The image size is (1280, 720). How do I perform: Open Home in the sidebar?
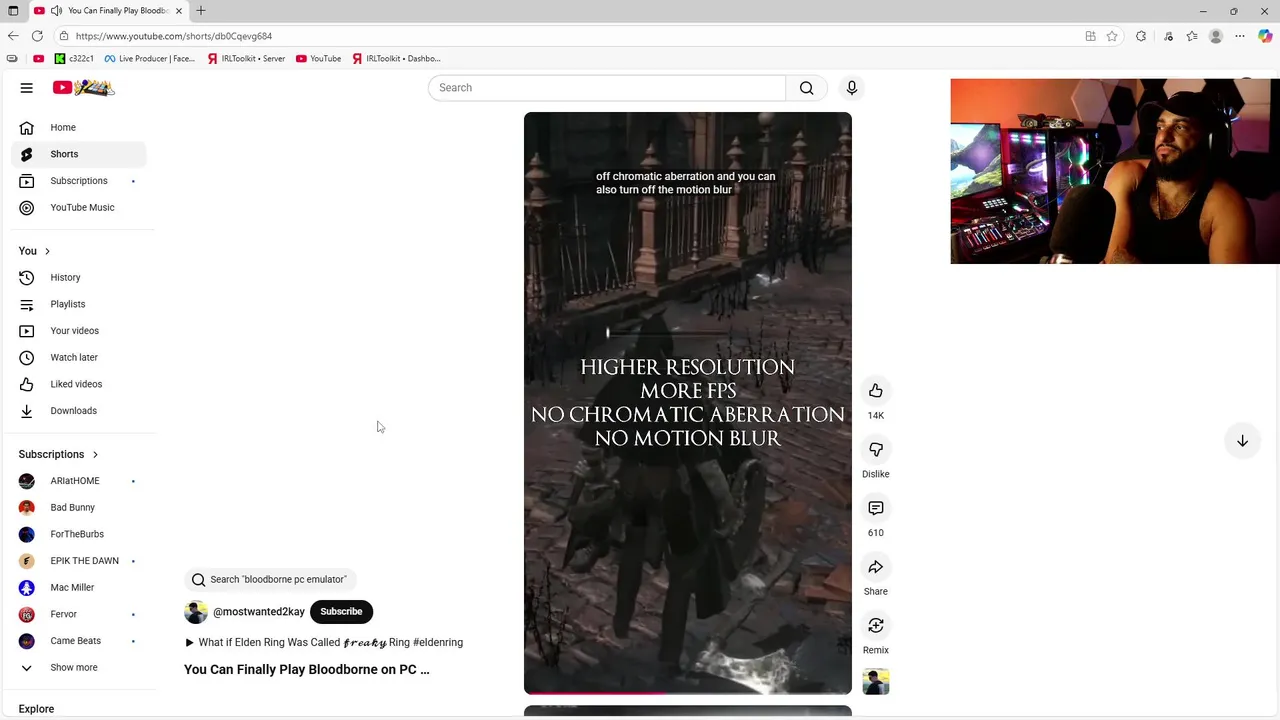(79, 128)
